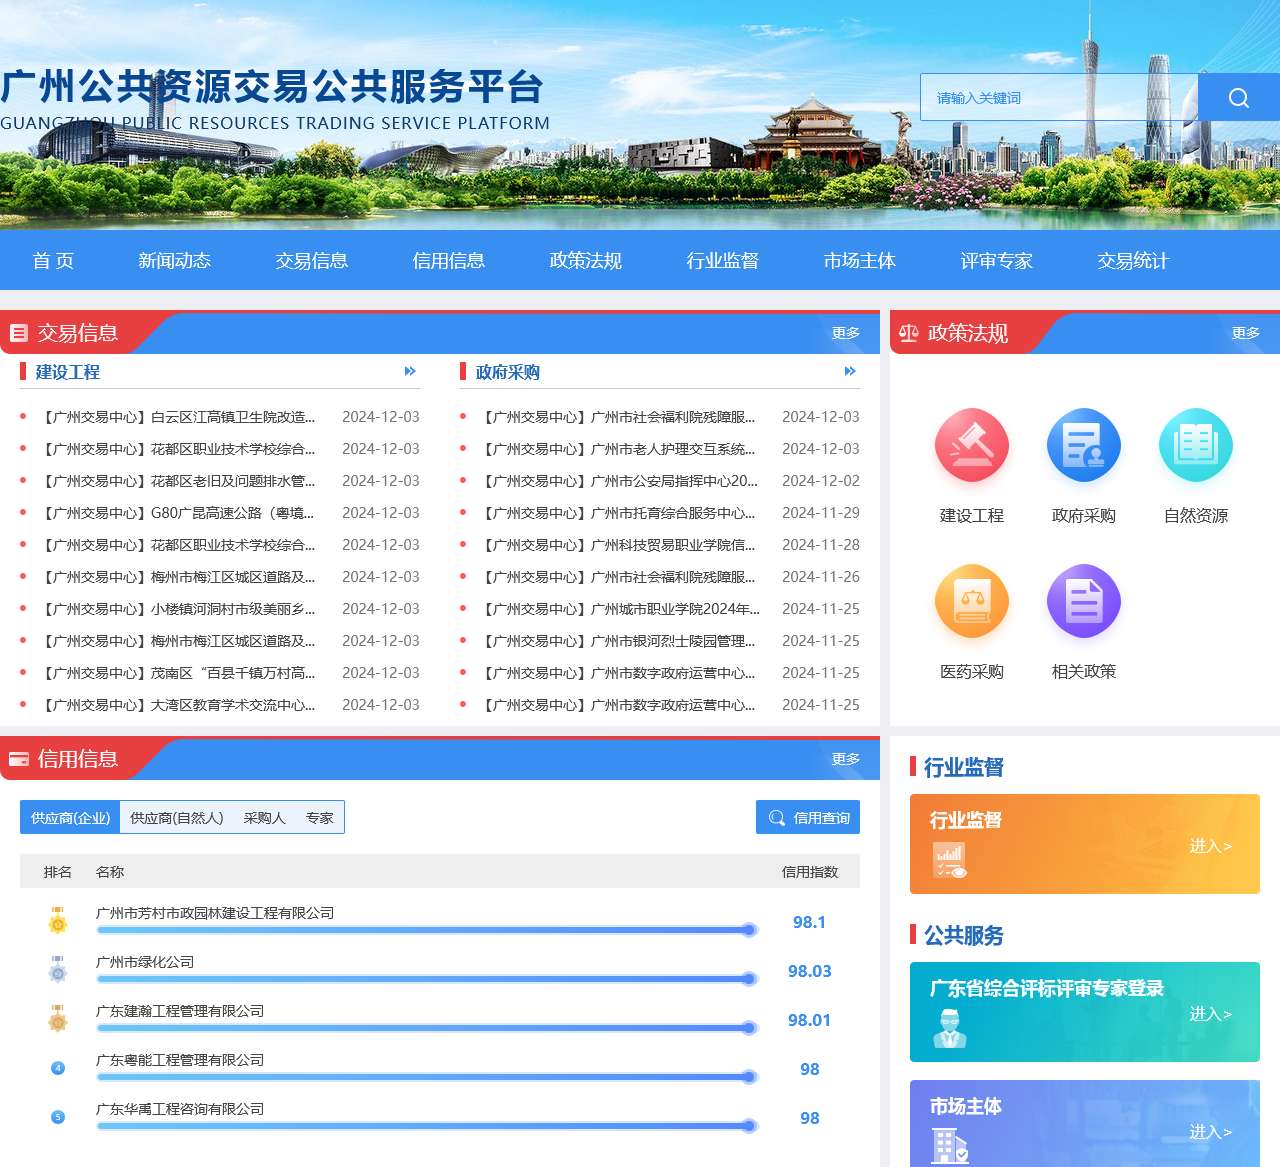The width and height of the screenshot is (1280, 1167).
Task: Go to 评审专家 menu item
Action: pyautogui.click(x=996, y=261)
